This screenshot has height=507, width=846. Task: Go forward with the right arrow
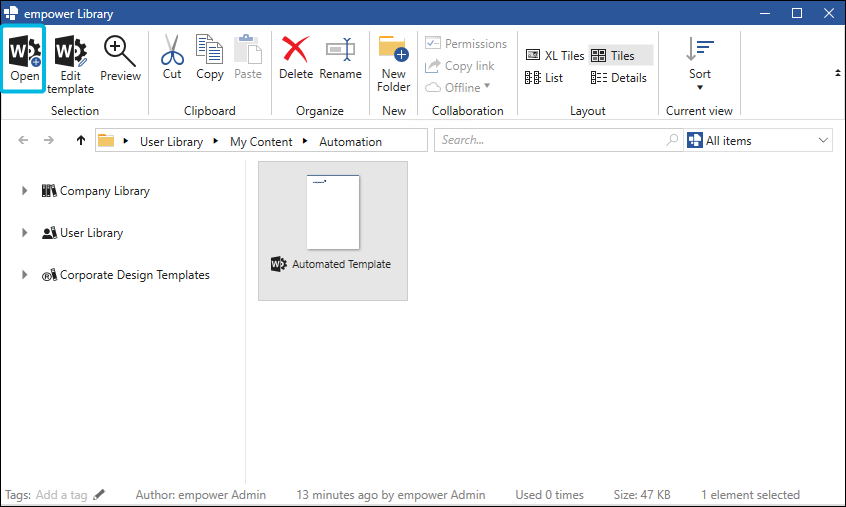tap(49, 140)
